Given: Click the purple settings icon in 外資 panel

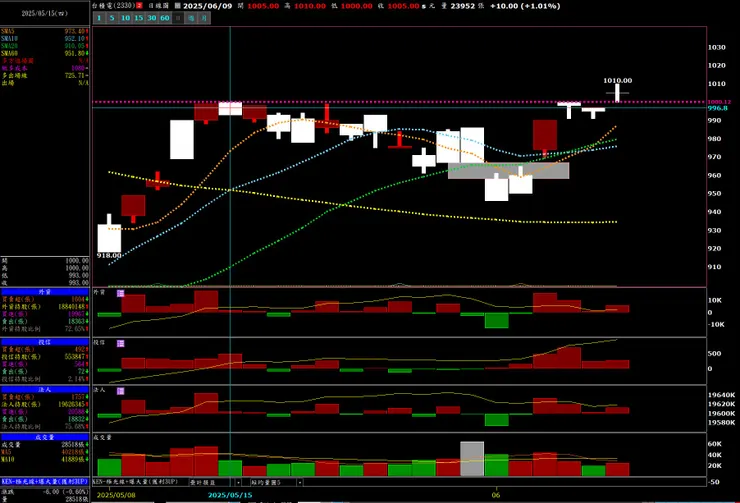Looking at the screenshot, I should point(120,293).
